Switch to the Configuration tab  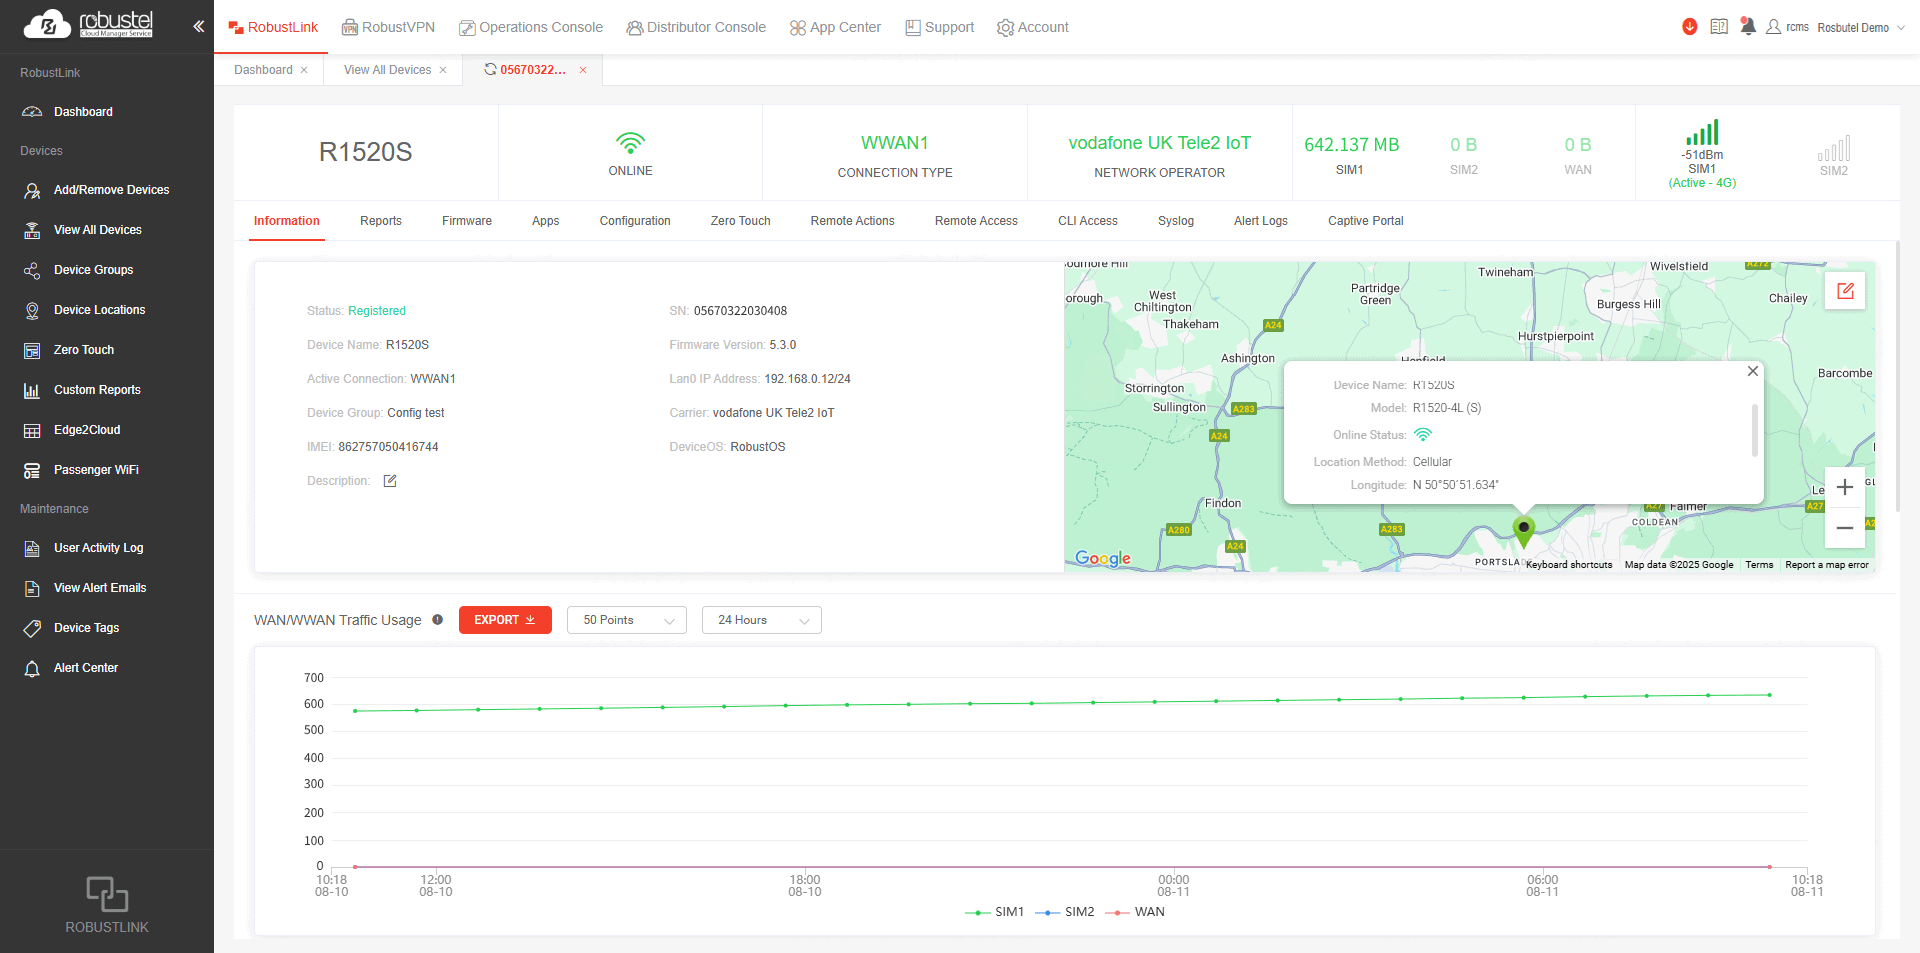coord(635,221)
